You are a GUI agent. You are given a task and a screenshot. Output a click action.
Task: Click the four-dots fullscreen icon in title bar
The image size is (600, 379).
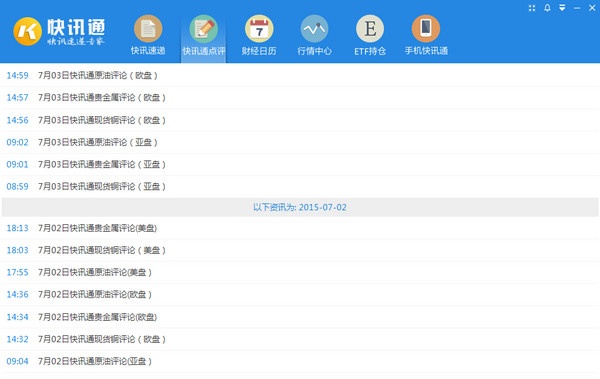532,8
